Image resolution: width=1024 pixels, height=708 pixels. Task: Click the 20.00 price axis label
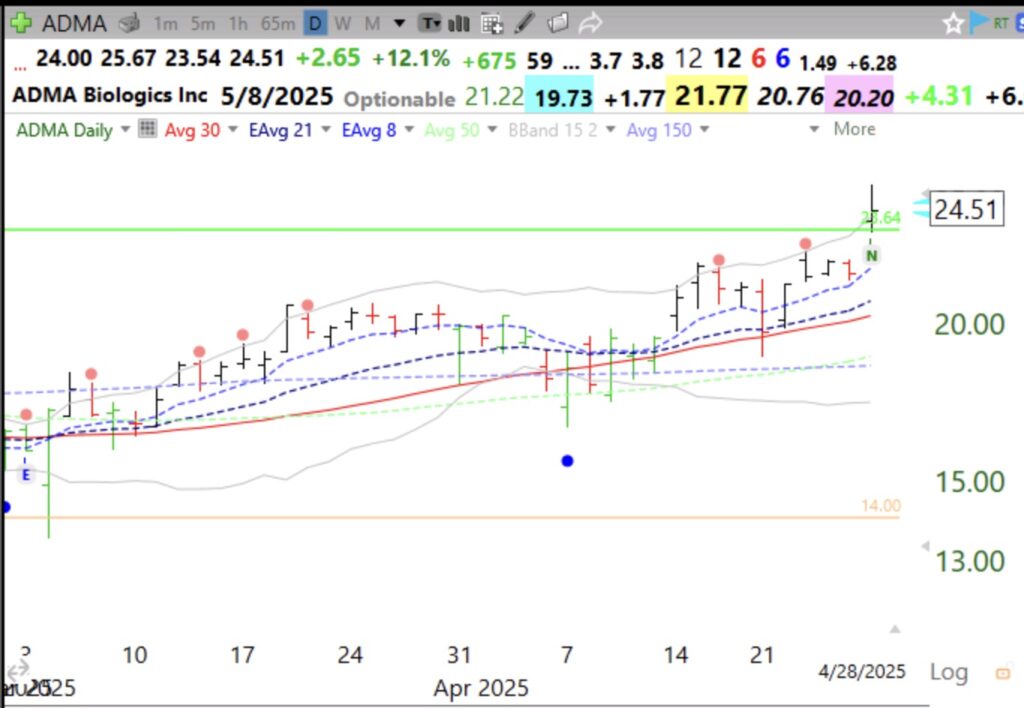click(970, 325)
